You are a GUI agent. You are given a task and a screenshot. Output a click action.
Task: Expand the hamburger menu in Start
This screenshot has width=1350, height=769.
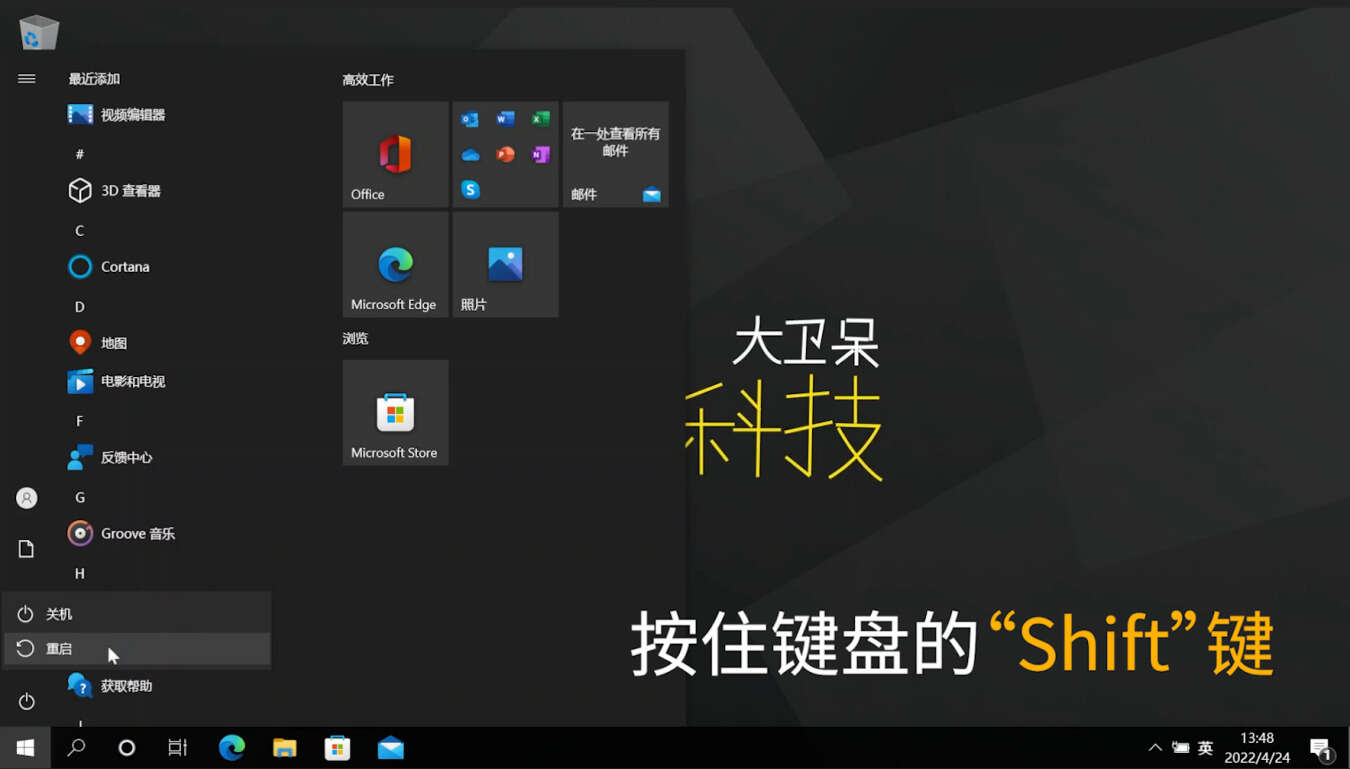(27, 79)
